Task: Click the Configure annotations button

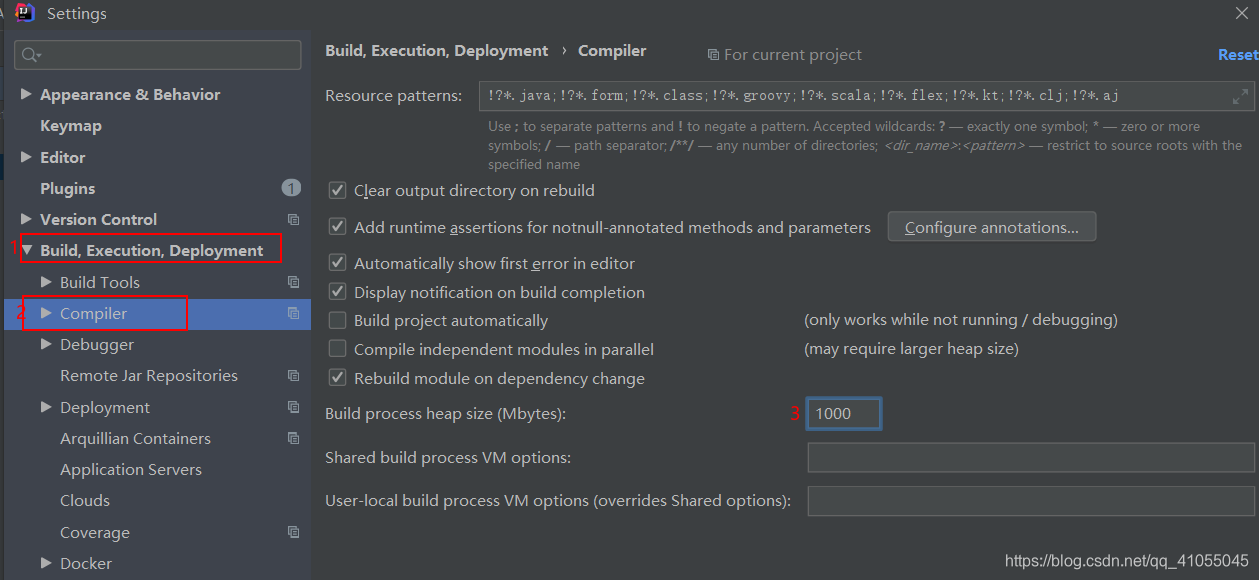Action: tap(991, 227)
